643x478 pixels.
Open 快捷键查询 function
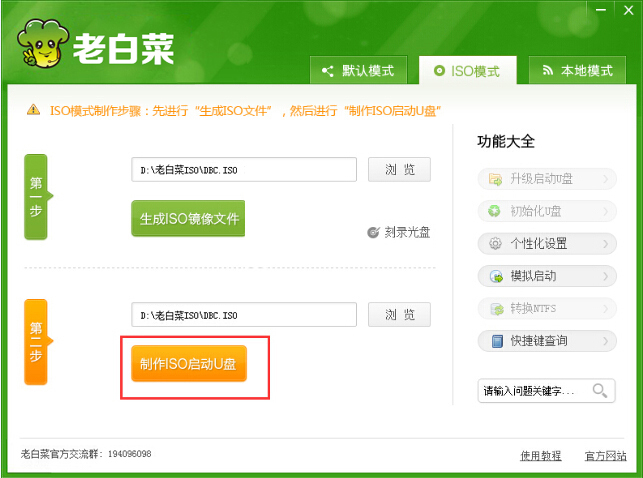click(x=547, y=341)
